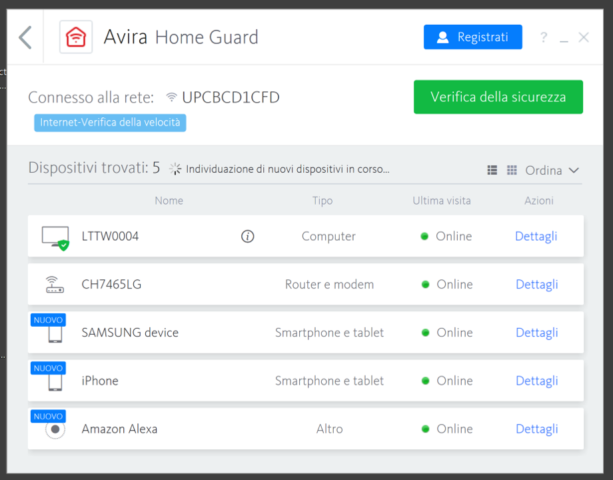Click the computer icon for LTTW0004
613x480 pixels.
click(56, 238)
